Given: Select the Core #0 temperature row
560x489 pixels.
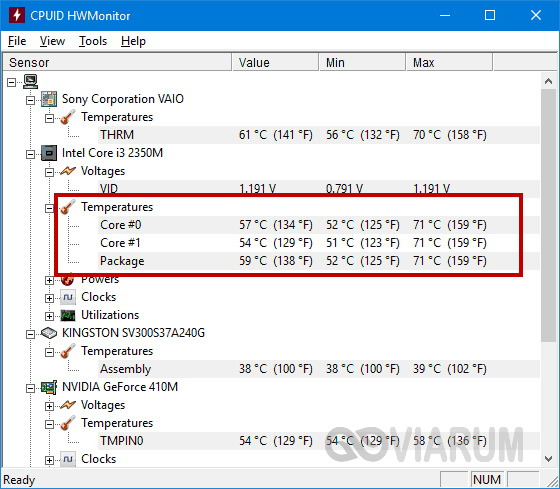Looking at the screenshot, I should point(319,225).
